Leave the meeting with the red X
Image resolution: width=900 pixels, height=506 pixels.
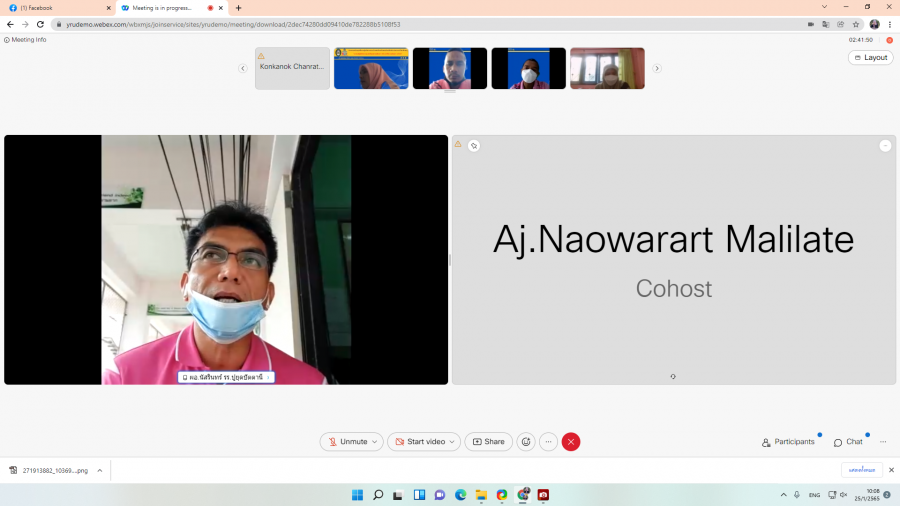click(571, 442)
